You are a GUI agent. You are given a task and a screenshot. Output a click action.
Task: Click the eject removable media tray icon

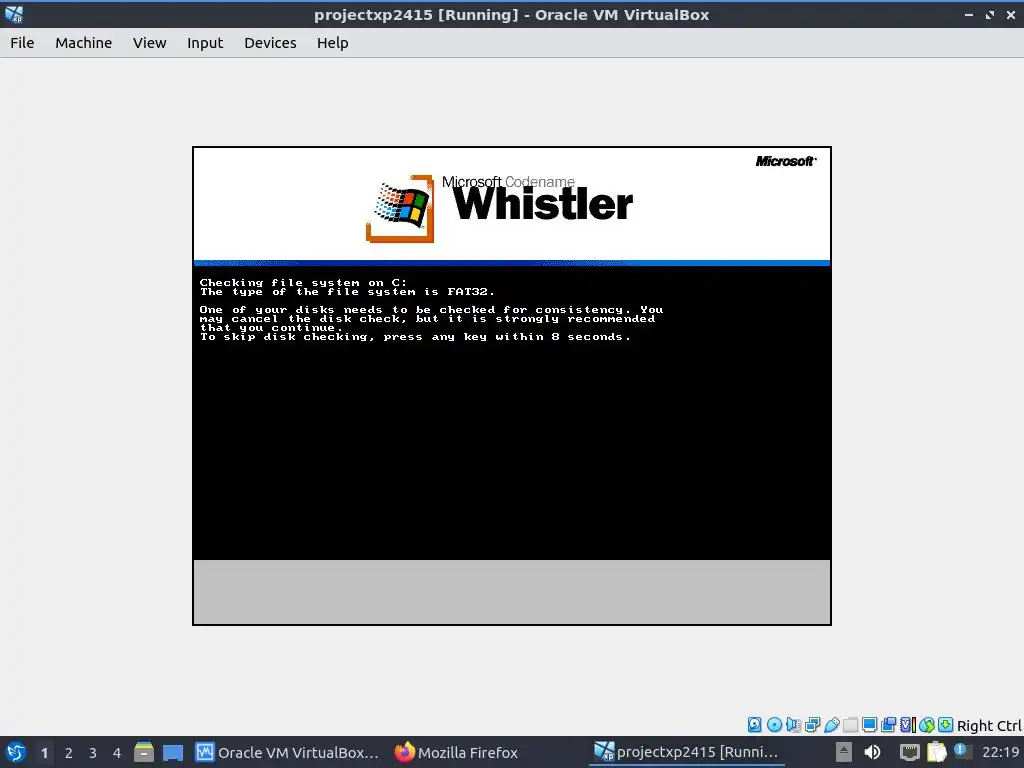844,752
